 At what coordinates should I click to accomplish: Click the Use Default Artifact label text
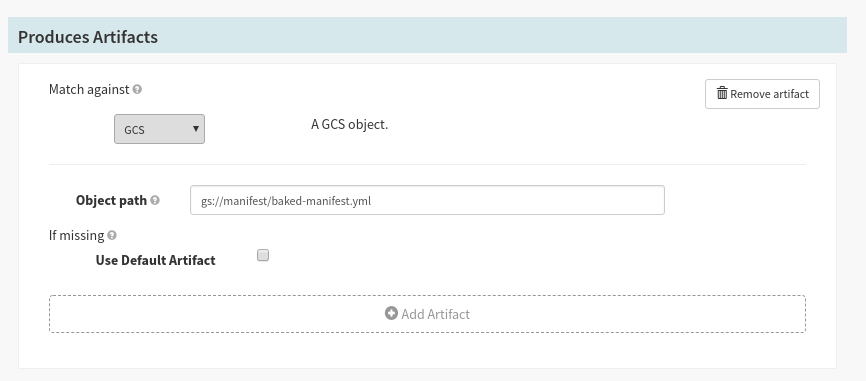click(155, 260)
